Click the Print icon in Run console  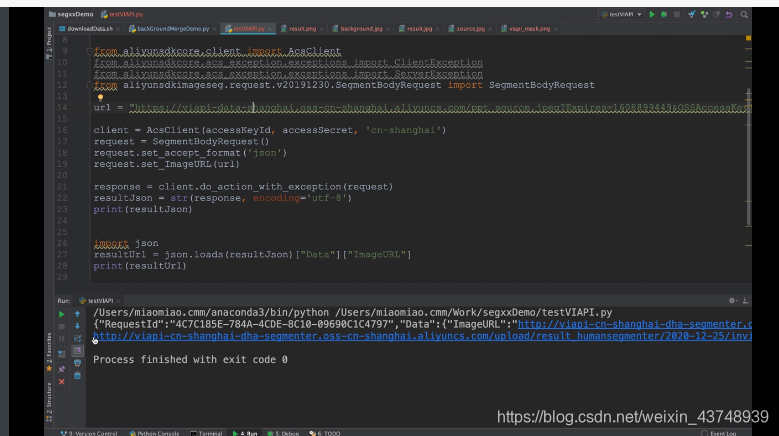pyautogui.click(x=78, y=363)
